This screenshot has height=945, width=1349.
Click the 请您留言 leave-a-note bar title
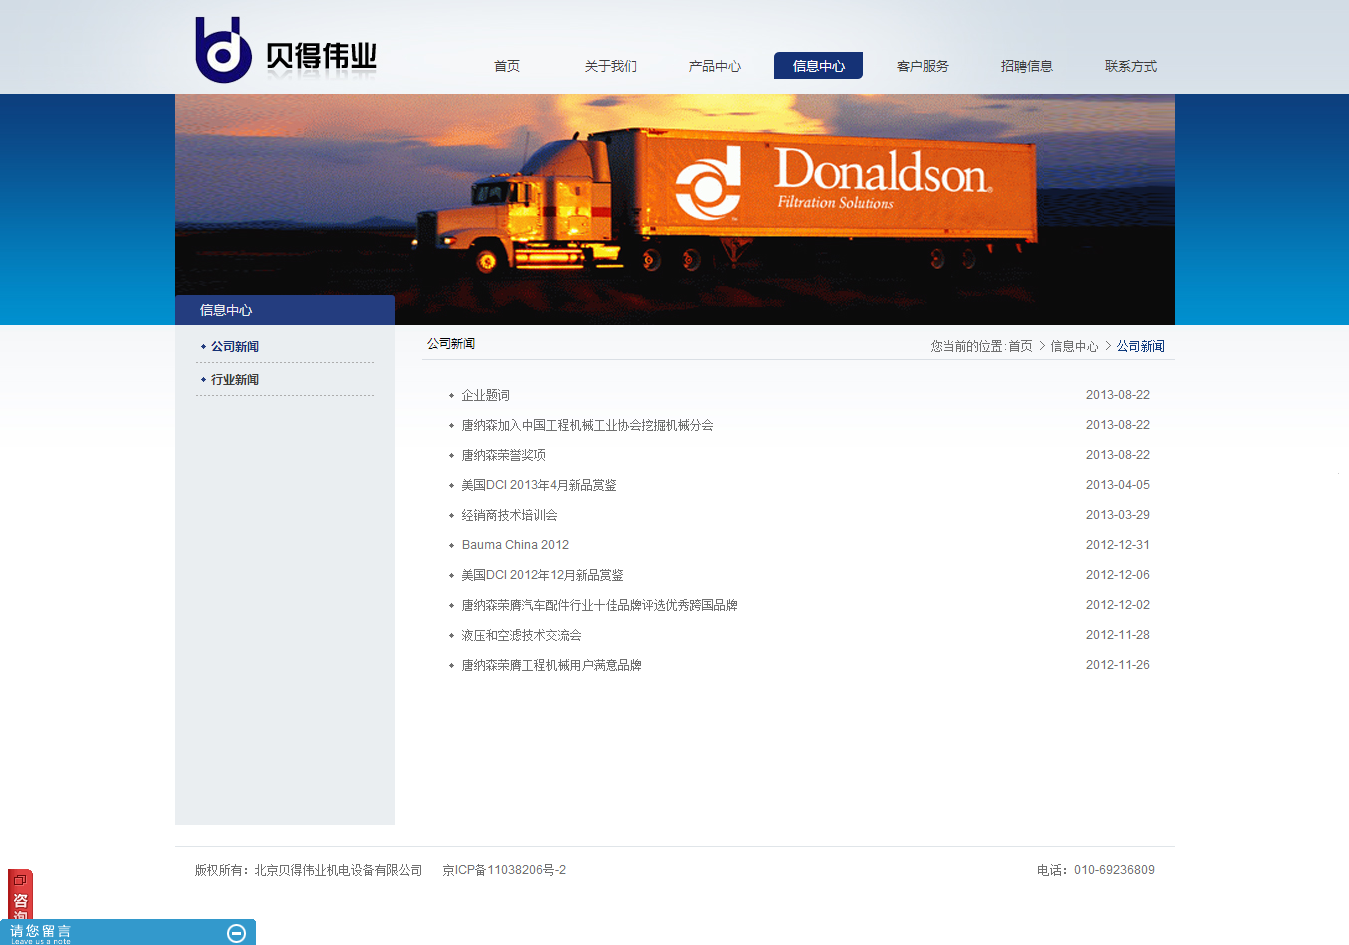(41, 932)
